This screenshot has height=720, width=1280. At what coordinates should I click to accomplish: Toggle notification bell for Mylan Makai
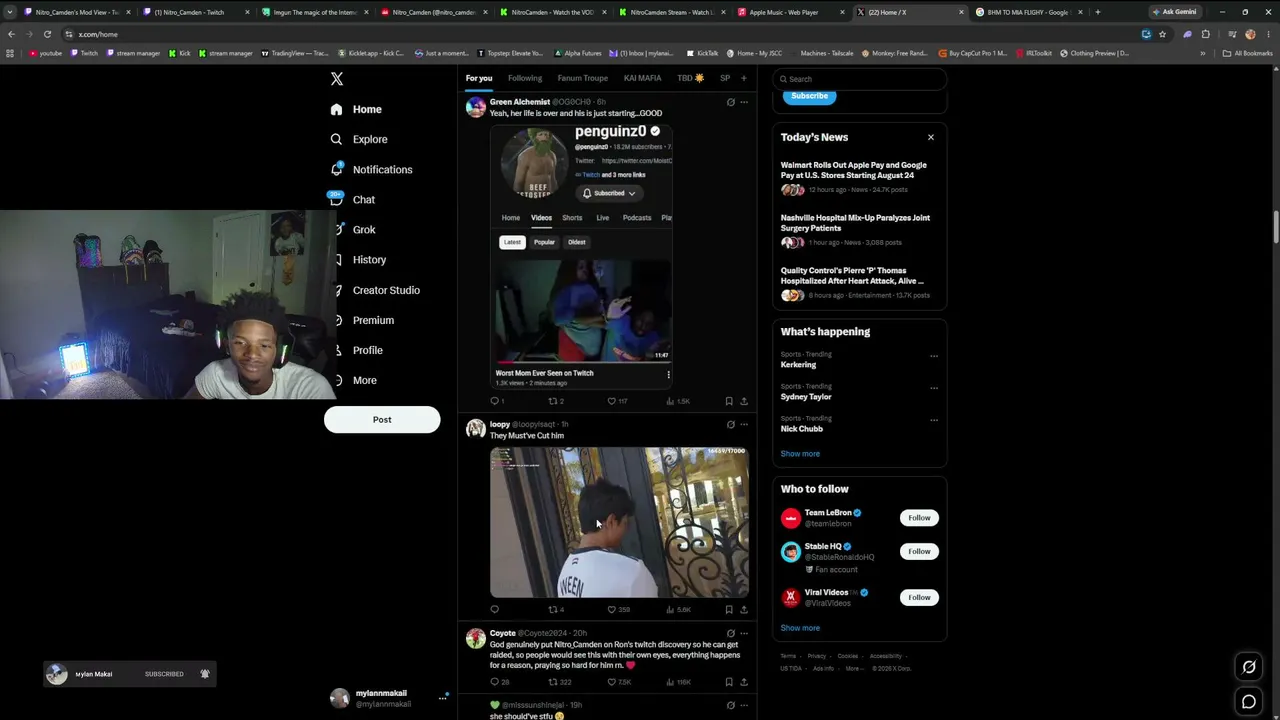pyautogui.click(x=205, y=674)
